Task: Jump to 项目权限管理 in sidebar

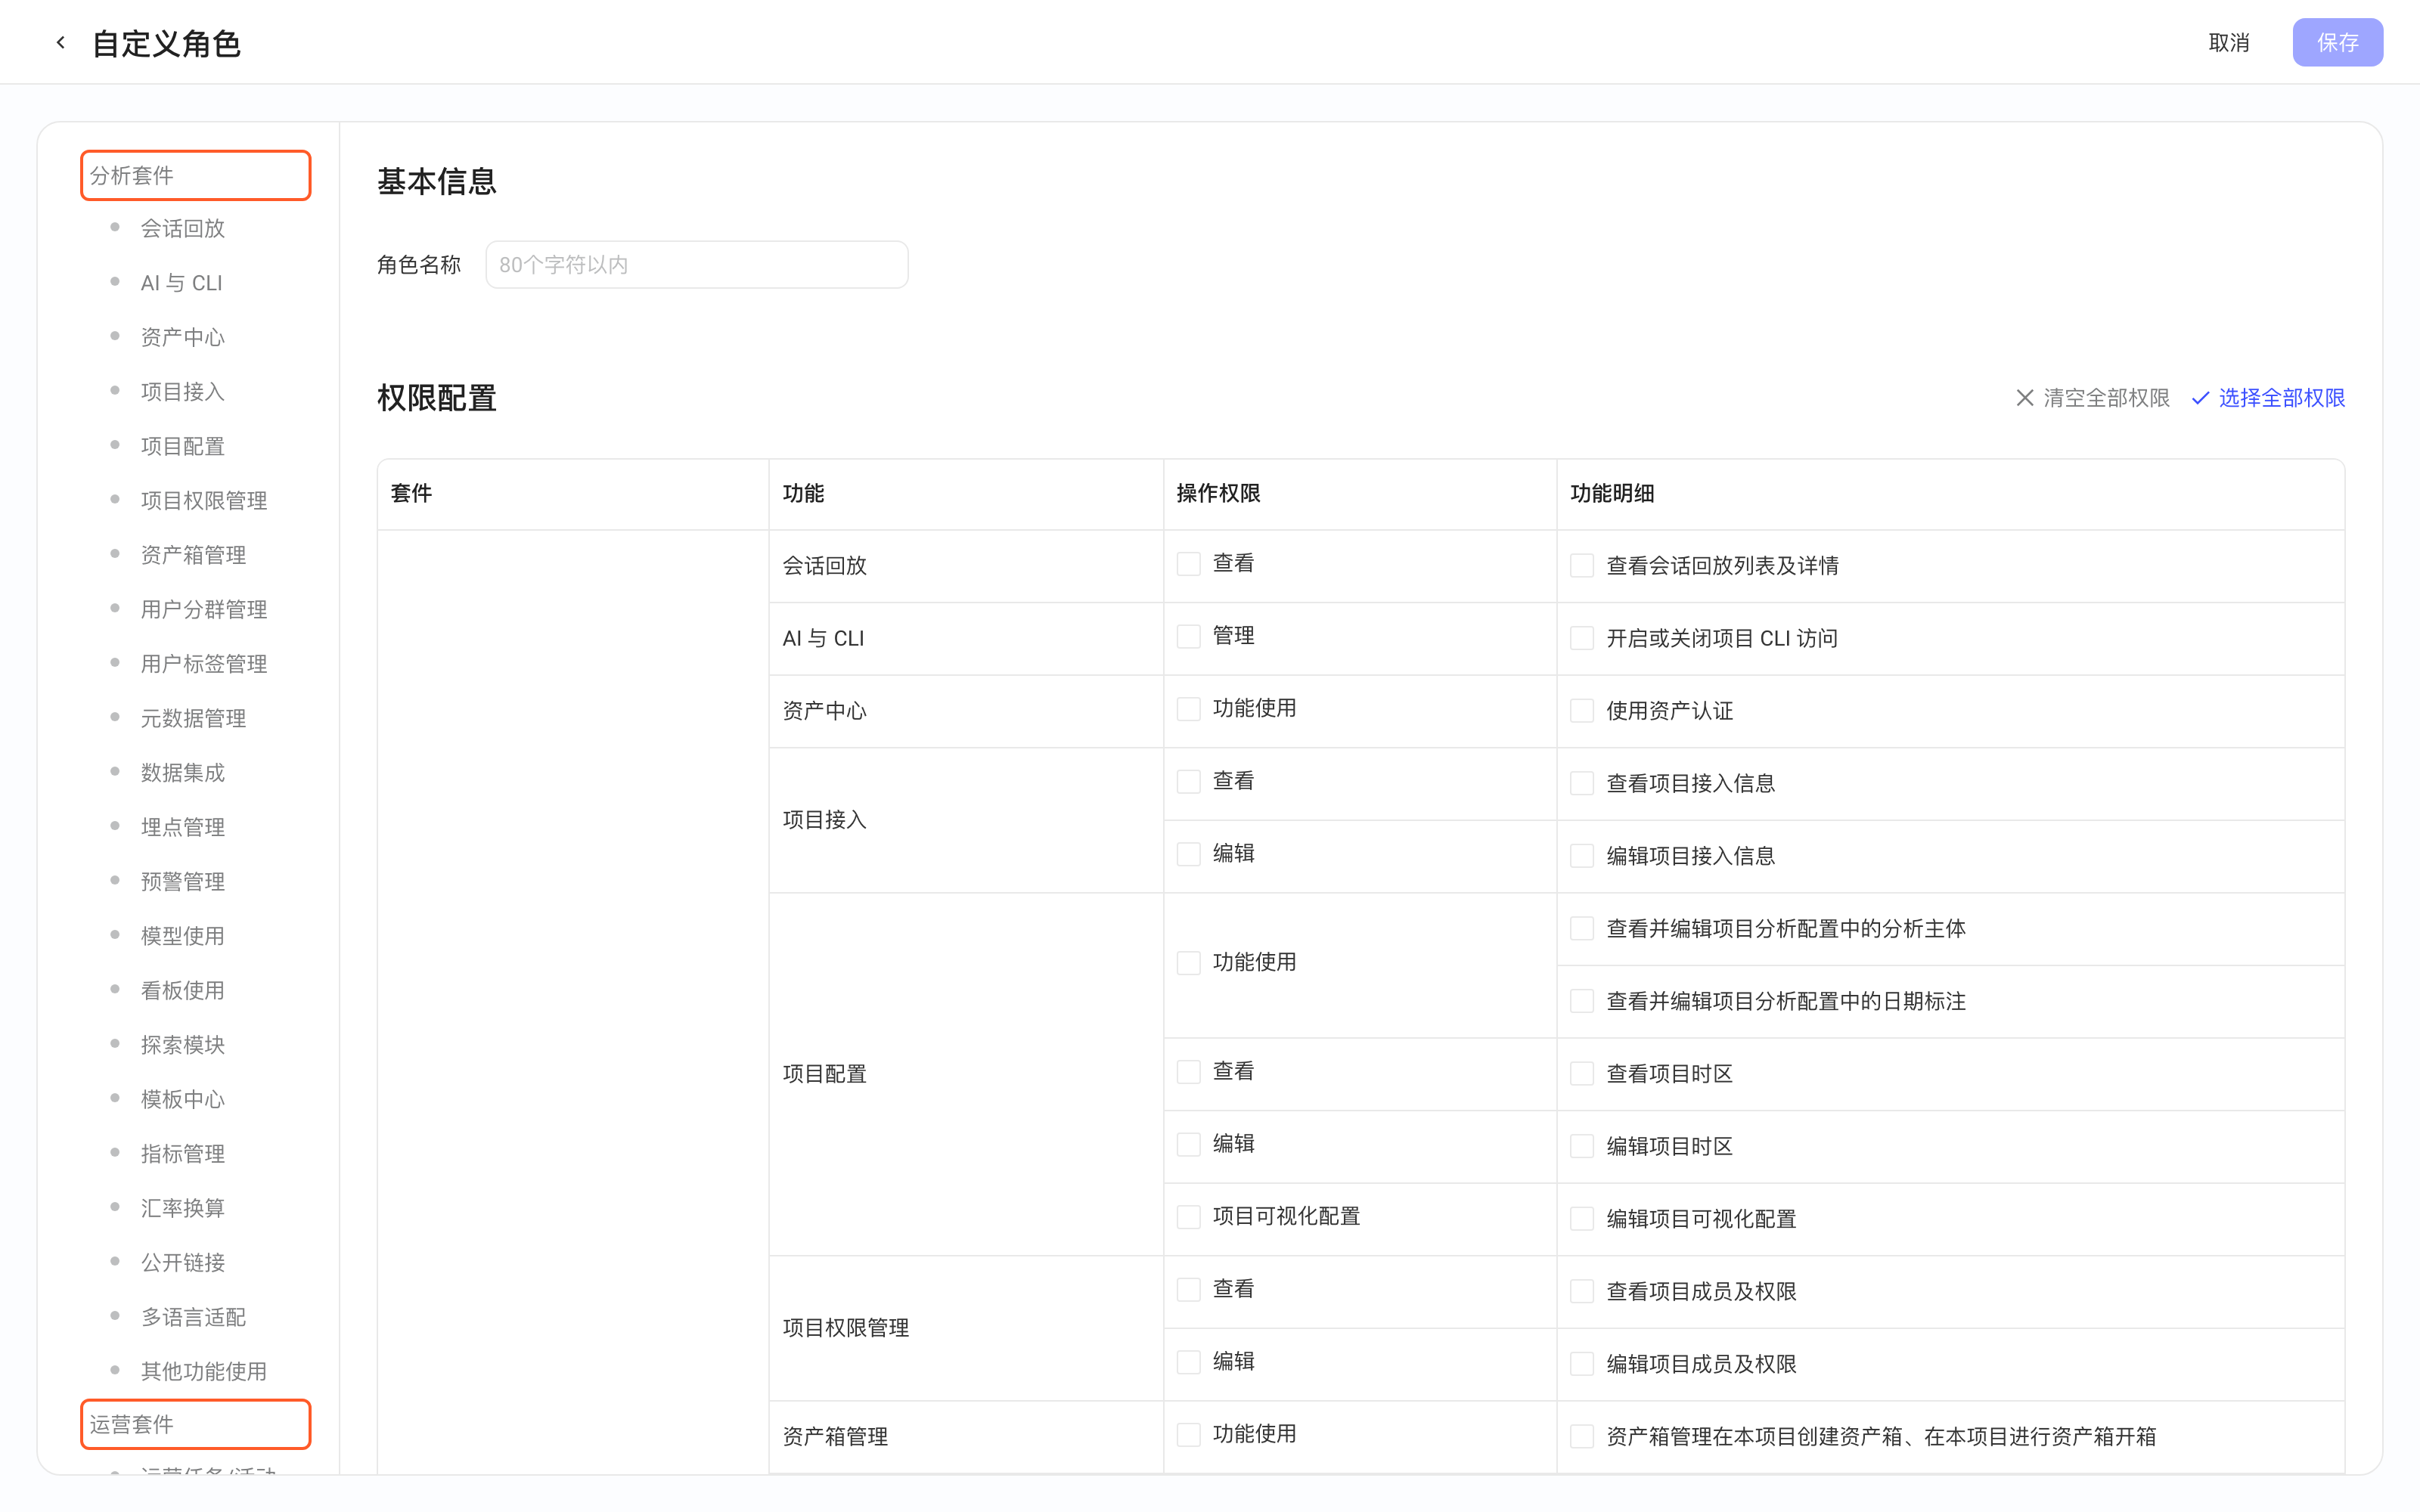Action: click(x=204, y=501)
